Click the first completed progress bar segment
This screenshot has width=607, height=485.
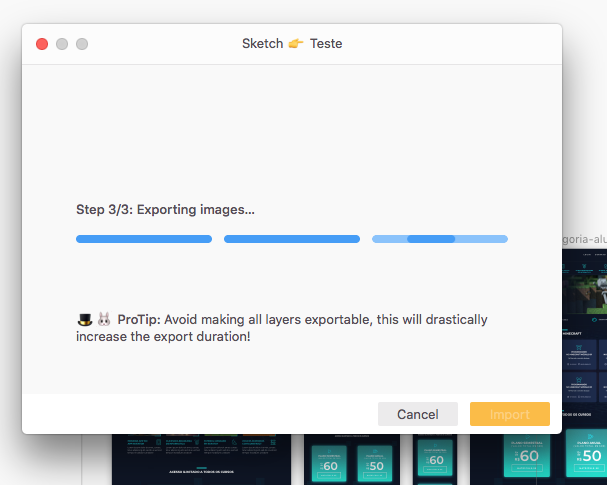click(144, 239)
